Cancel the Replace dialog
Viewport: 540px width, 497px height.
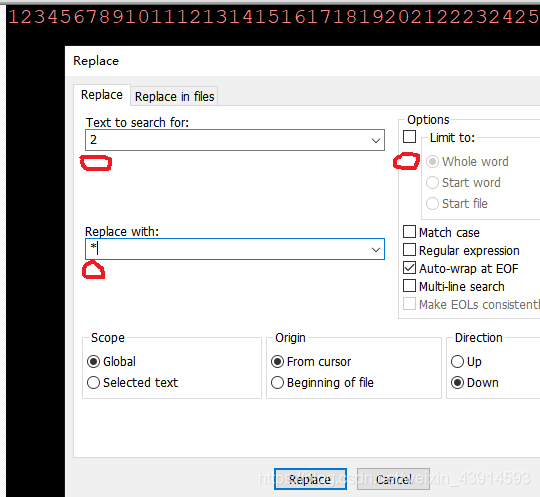coord(393,479)
